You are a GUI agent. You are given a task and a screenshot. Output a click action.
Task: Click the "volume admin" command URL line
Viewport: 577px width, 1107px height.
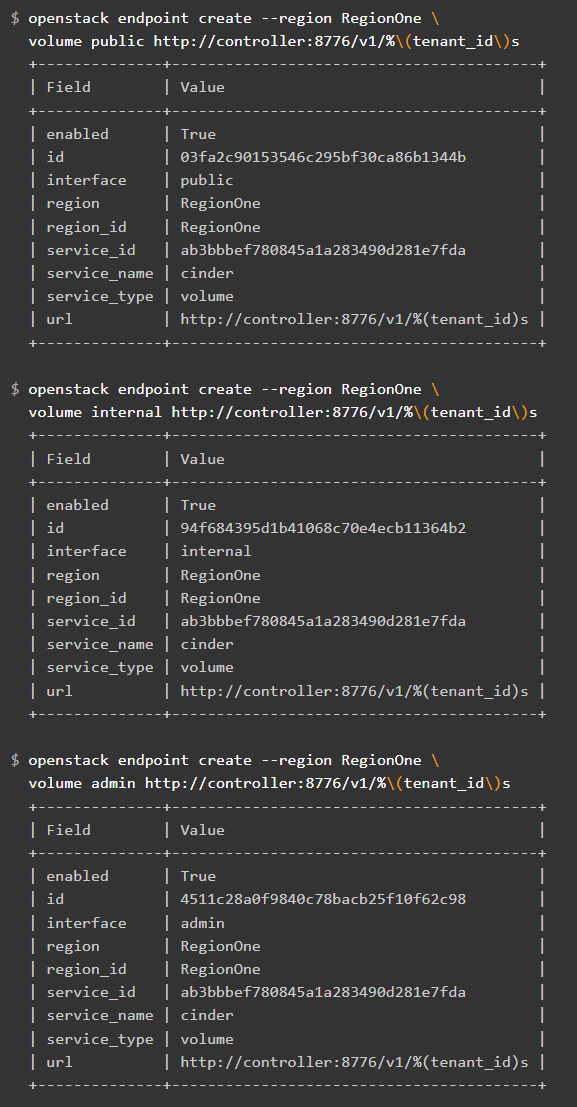coord(270,784)
